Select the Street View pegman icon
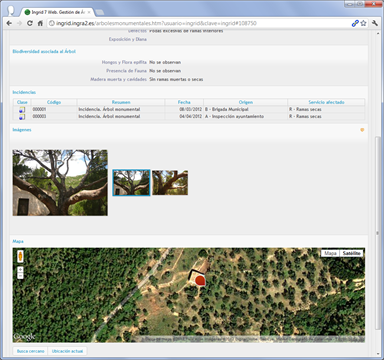The width and height of the screenshot is (384, 360). pyautogui.click(x=20, y=257)
